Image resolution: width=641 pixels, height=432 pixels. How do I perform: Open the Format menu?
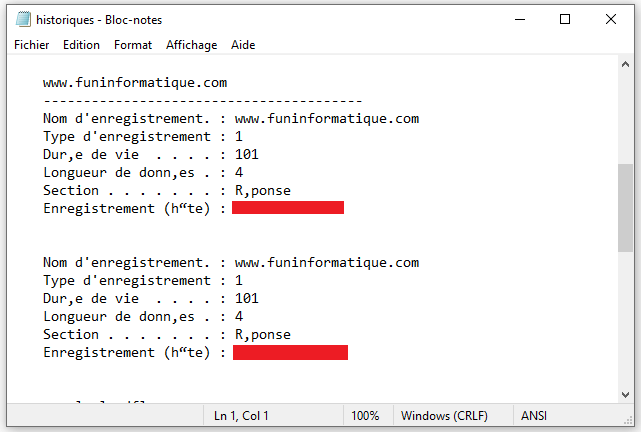[x=133, y=45]
